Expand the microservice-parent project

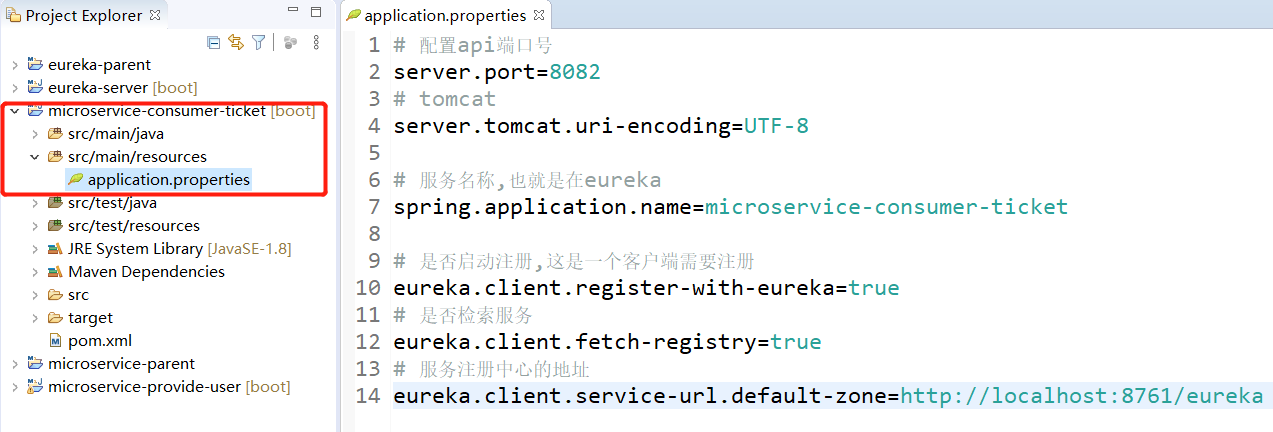15,364
